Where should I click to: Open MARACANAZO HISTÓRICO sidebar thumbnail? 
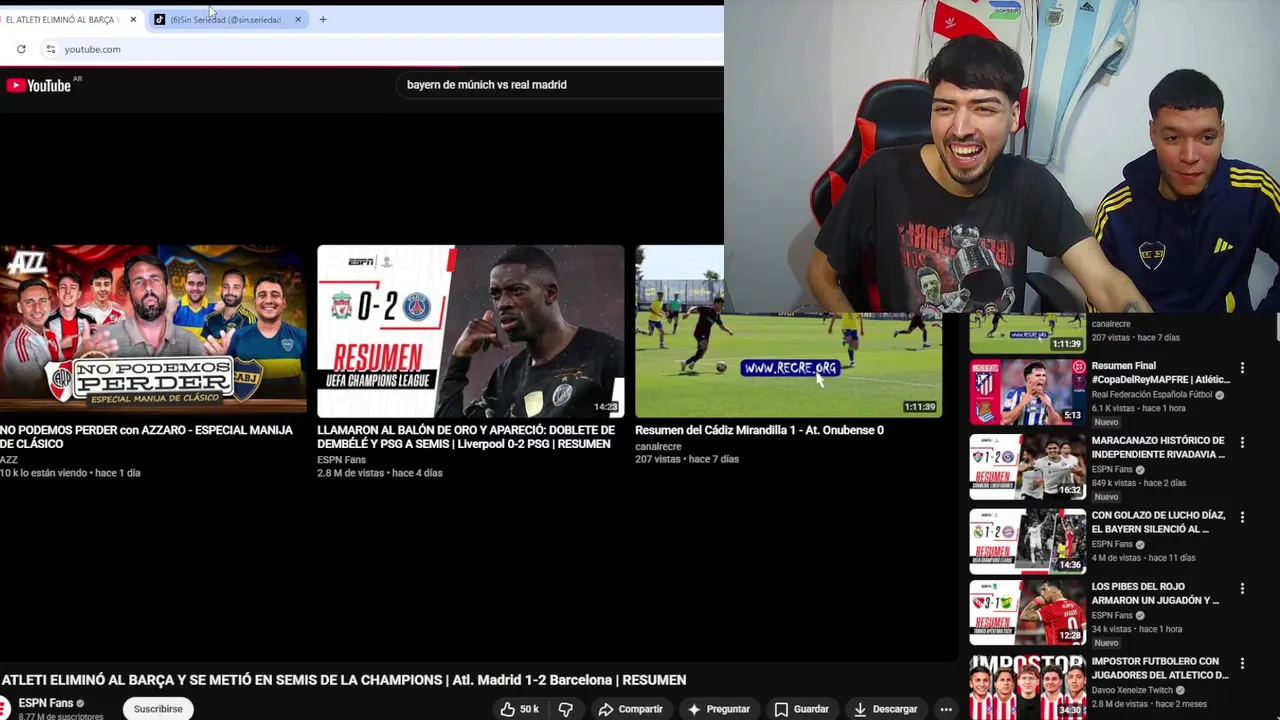pos(1027,467)
